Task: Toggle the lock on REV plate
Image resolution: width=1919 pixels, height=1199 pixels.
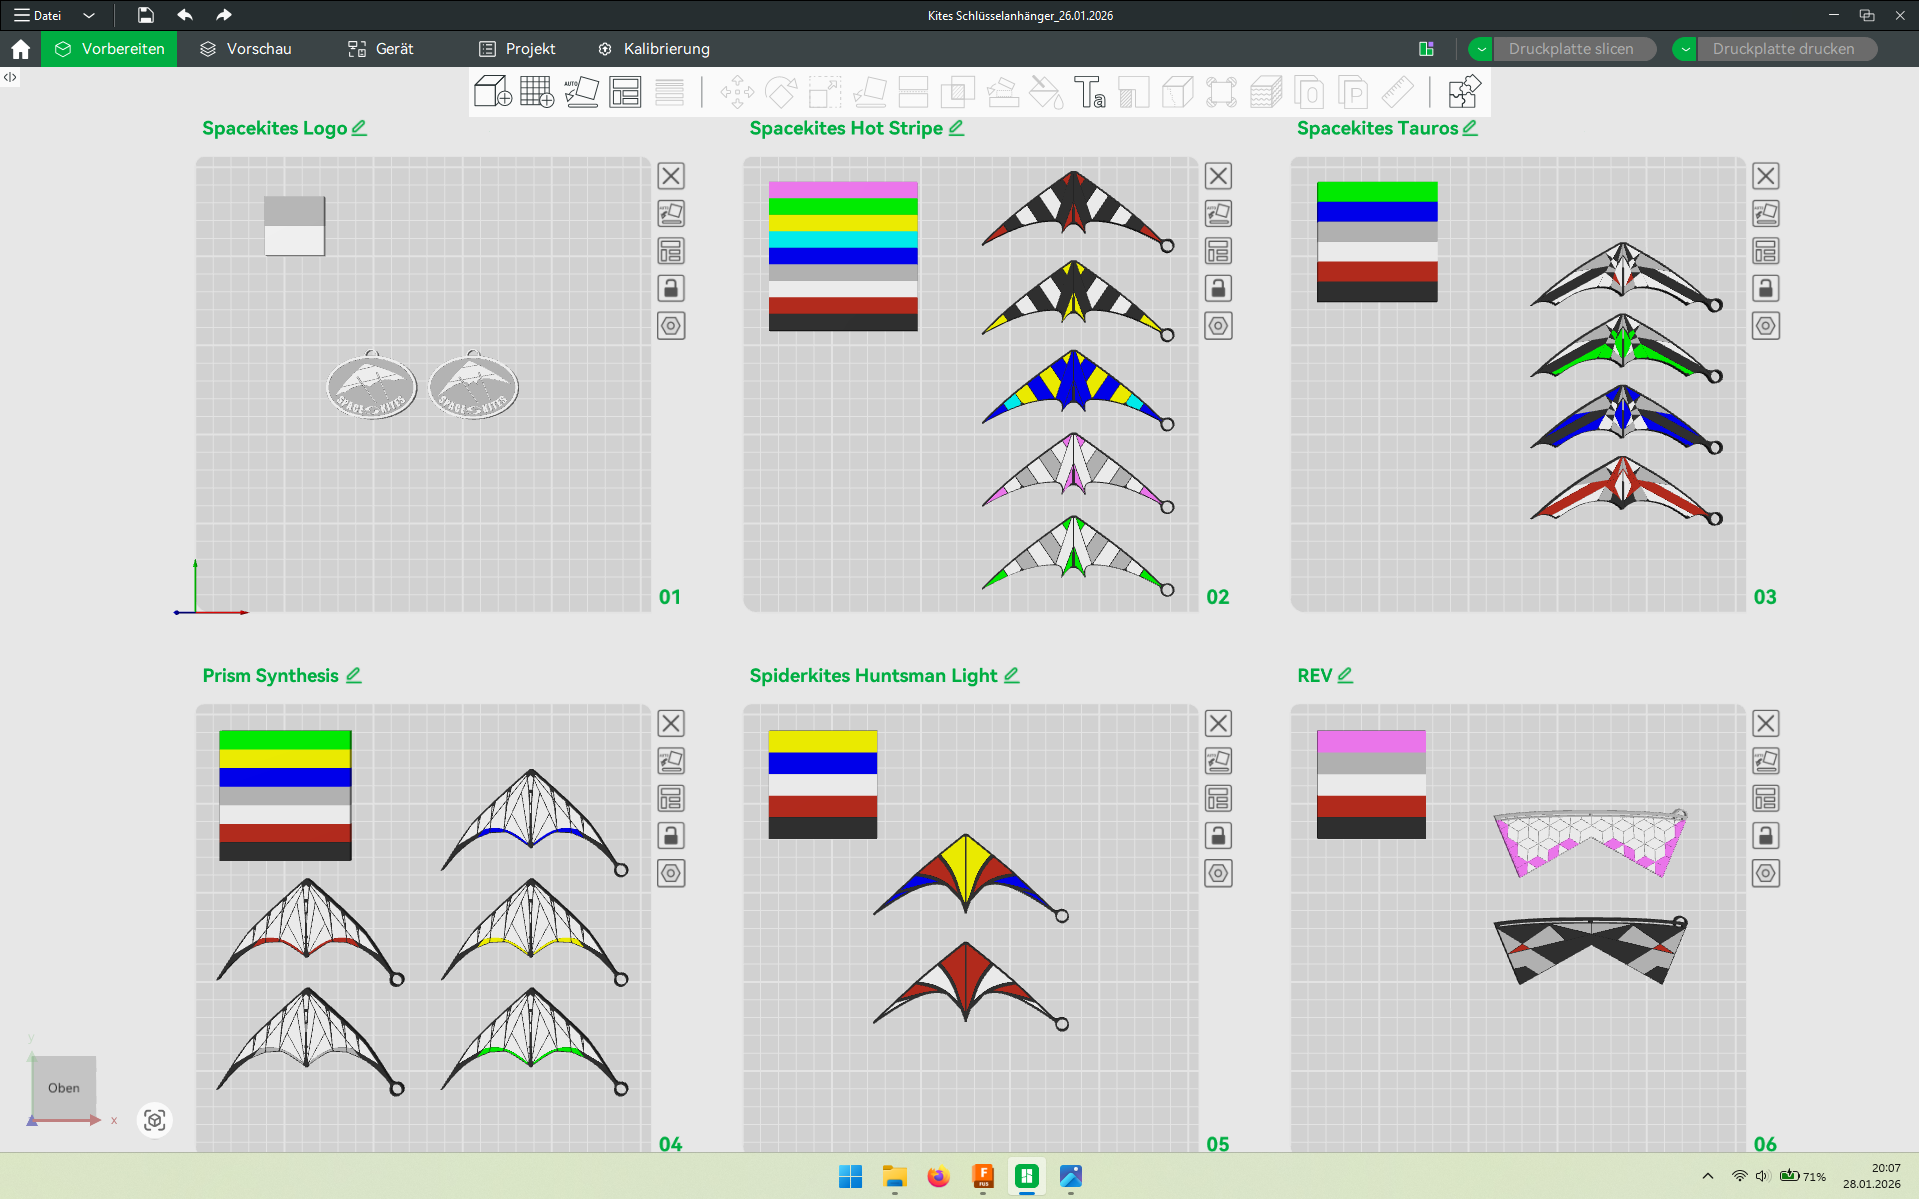Action: [1765, 836]
